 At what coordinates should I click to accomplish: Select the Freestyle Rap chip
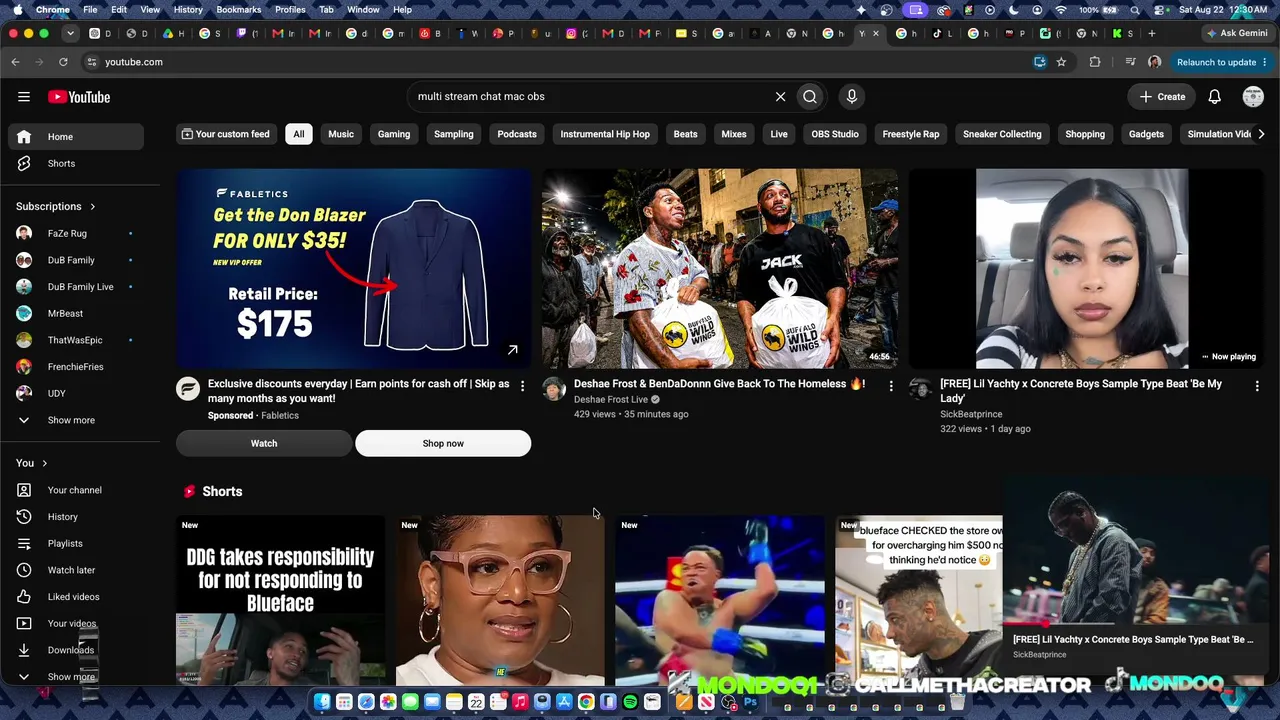[911, 134]
